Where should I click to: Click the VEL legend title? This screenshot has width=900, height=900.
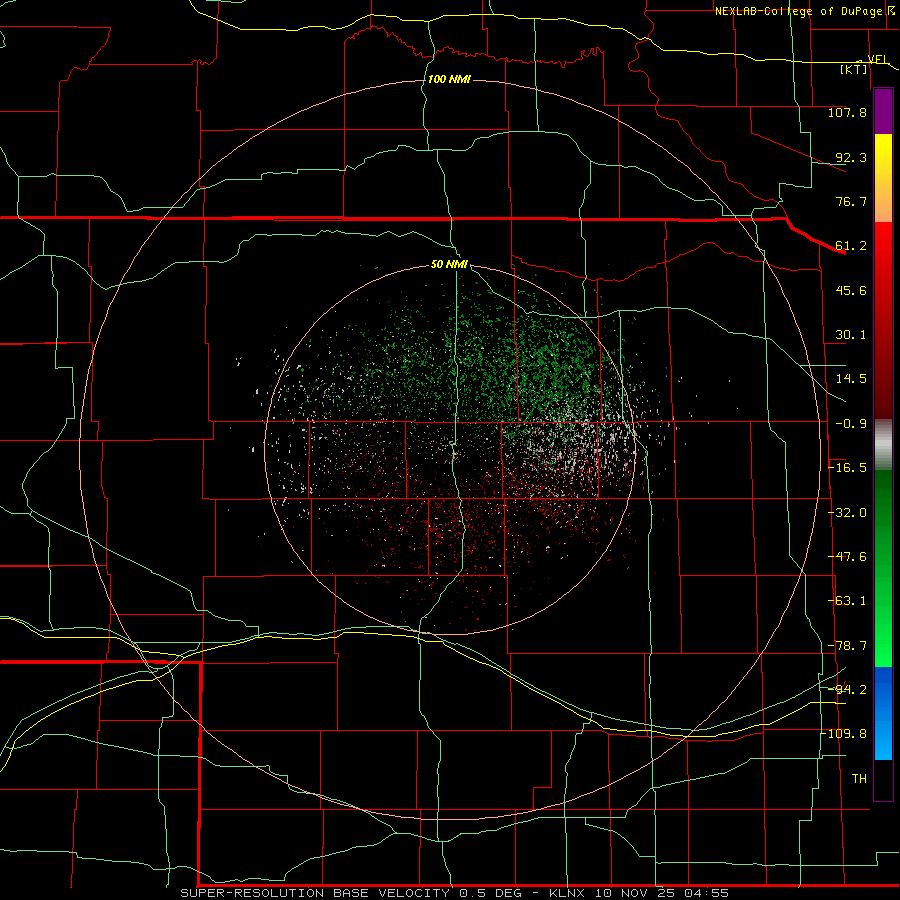(878, 59)
